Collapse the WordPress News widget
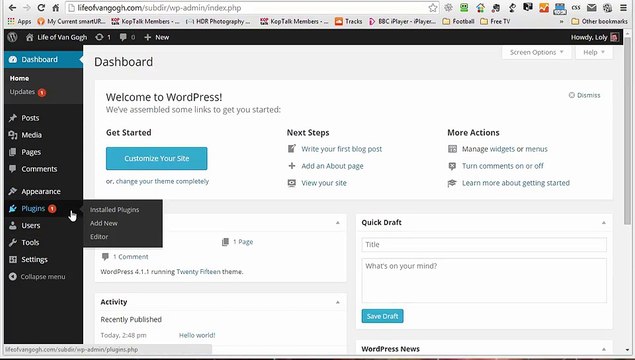Screen dimensions: 635x360 click(x=603, y=349)
